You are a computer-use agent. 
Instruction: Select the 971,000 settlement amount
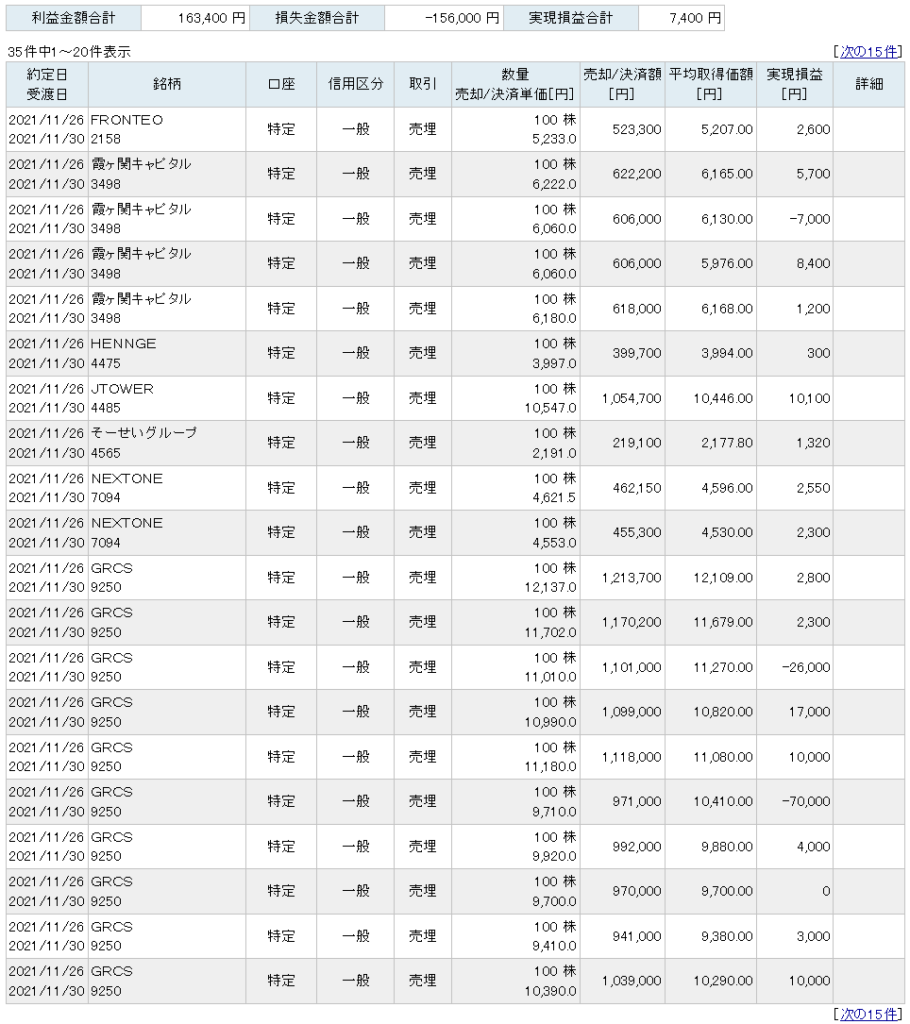pos(637,801)
